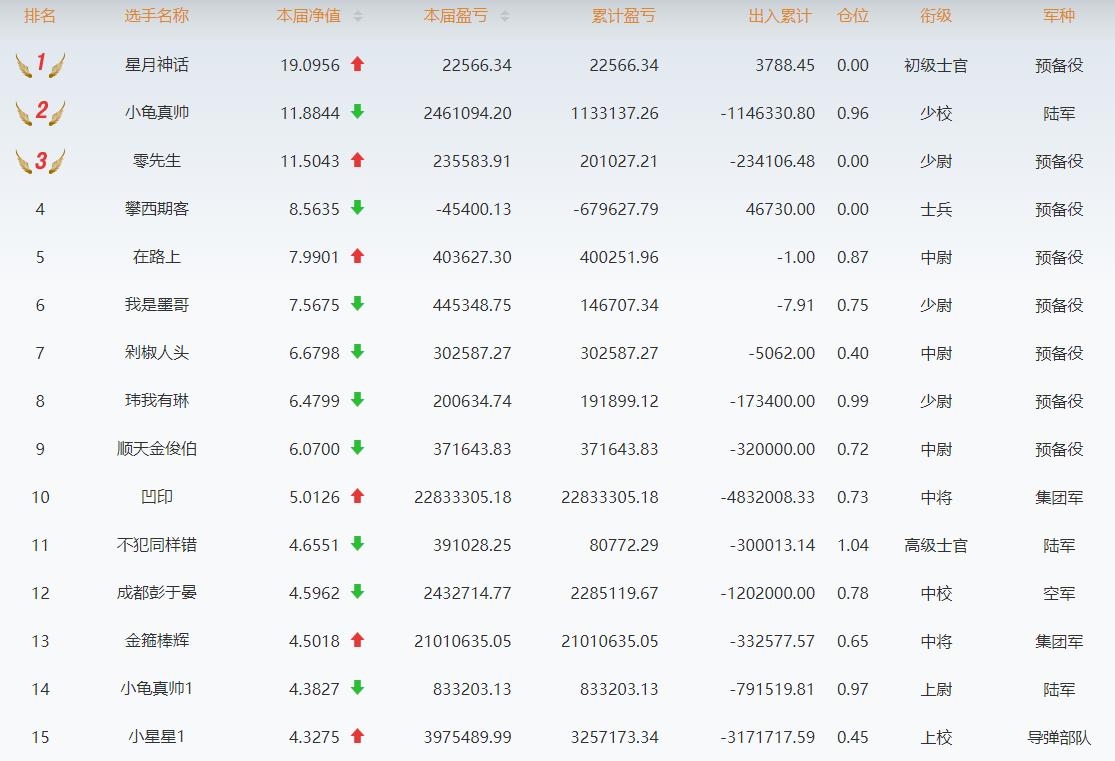The height and width of the screenshot is (761, 1115).
Task: Open player 金箍棒辉 details
Action: pos(156,641)
